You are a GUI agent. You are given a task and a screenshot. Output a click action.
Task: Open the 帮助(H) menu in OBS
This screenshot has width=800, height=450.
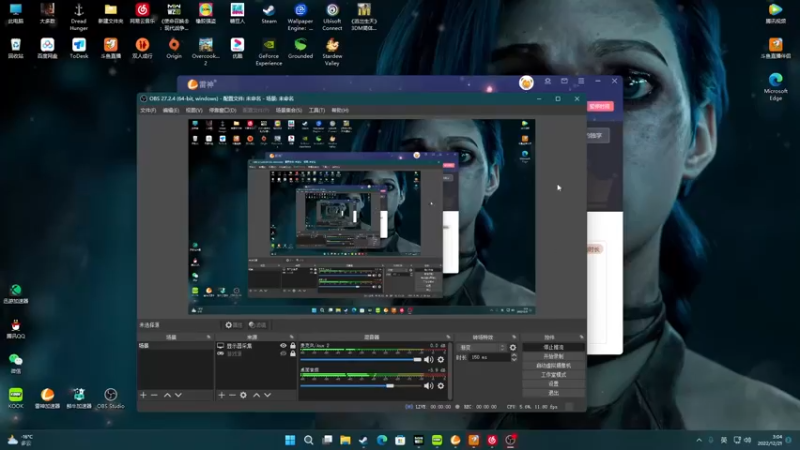coord(340,110)
